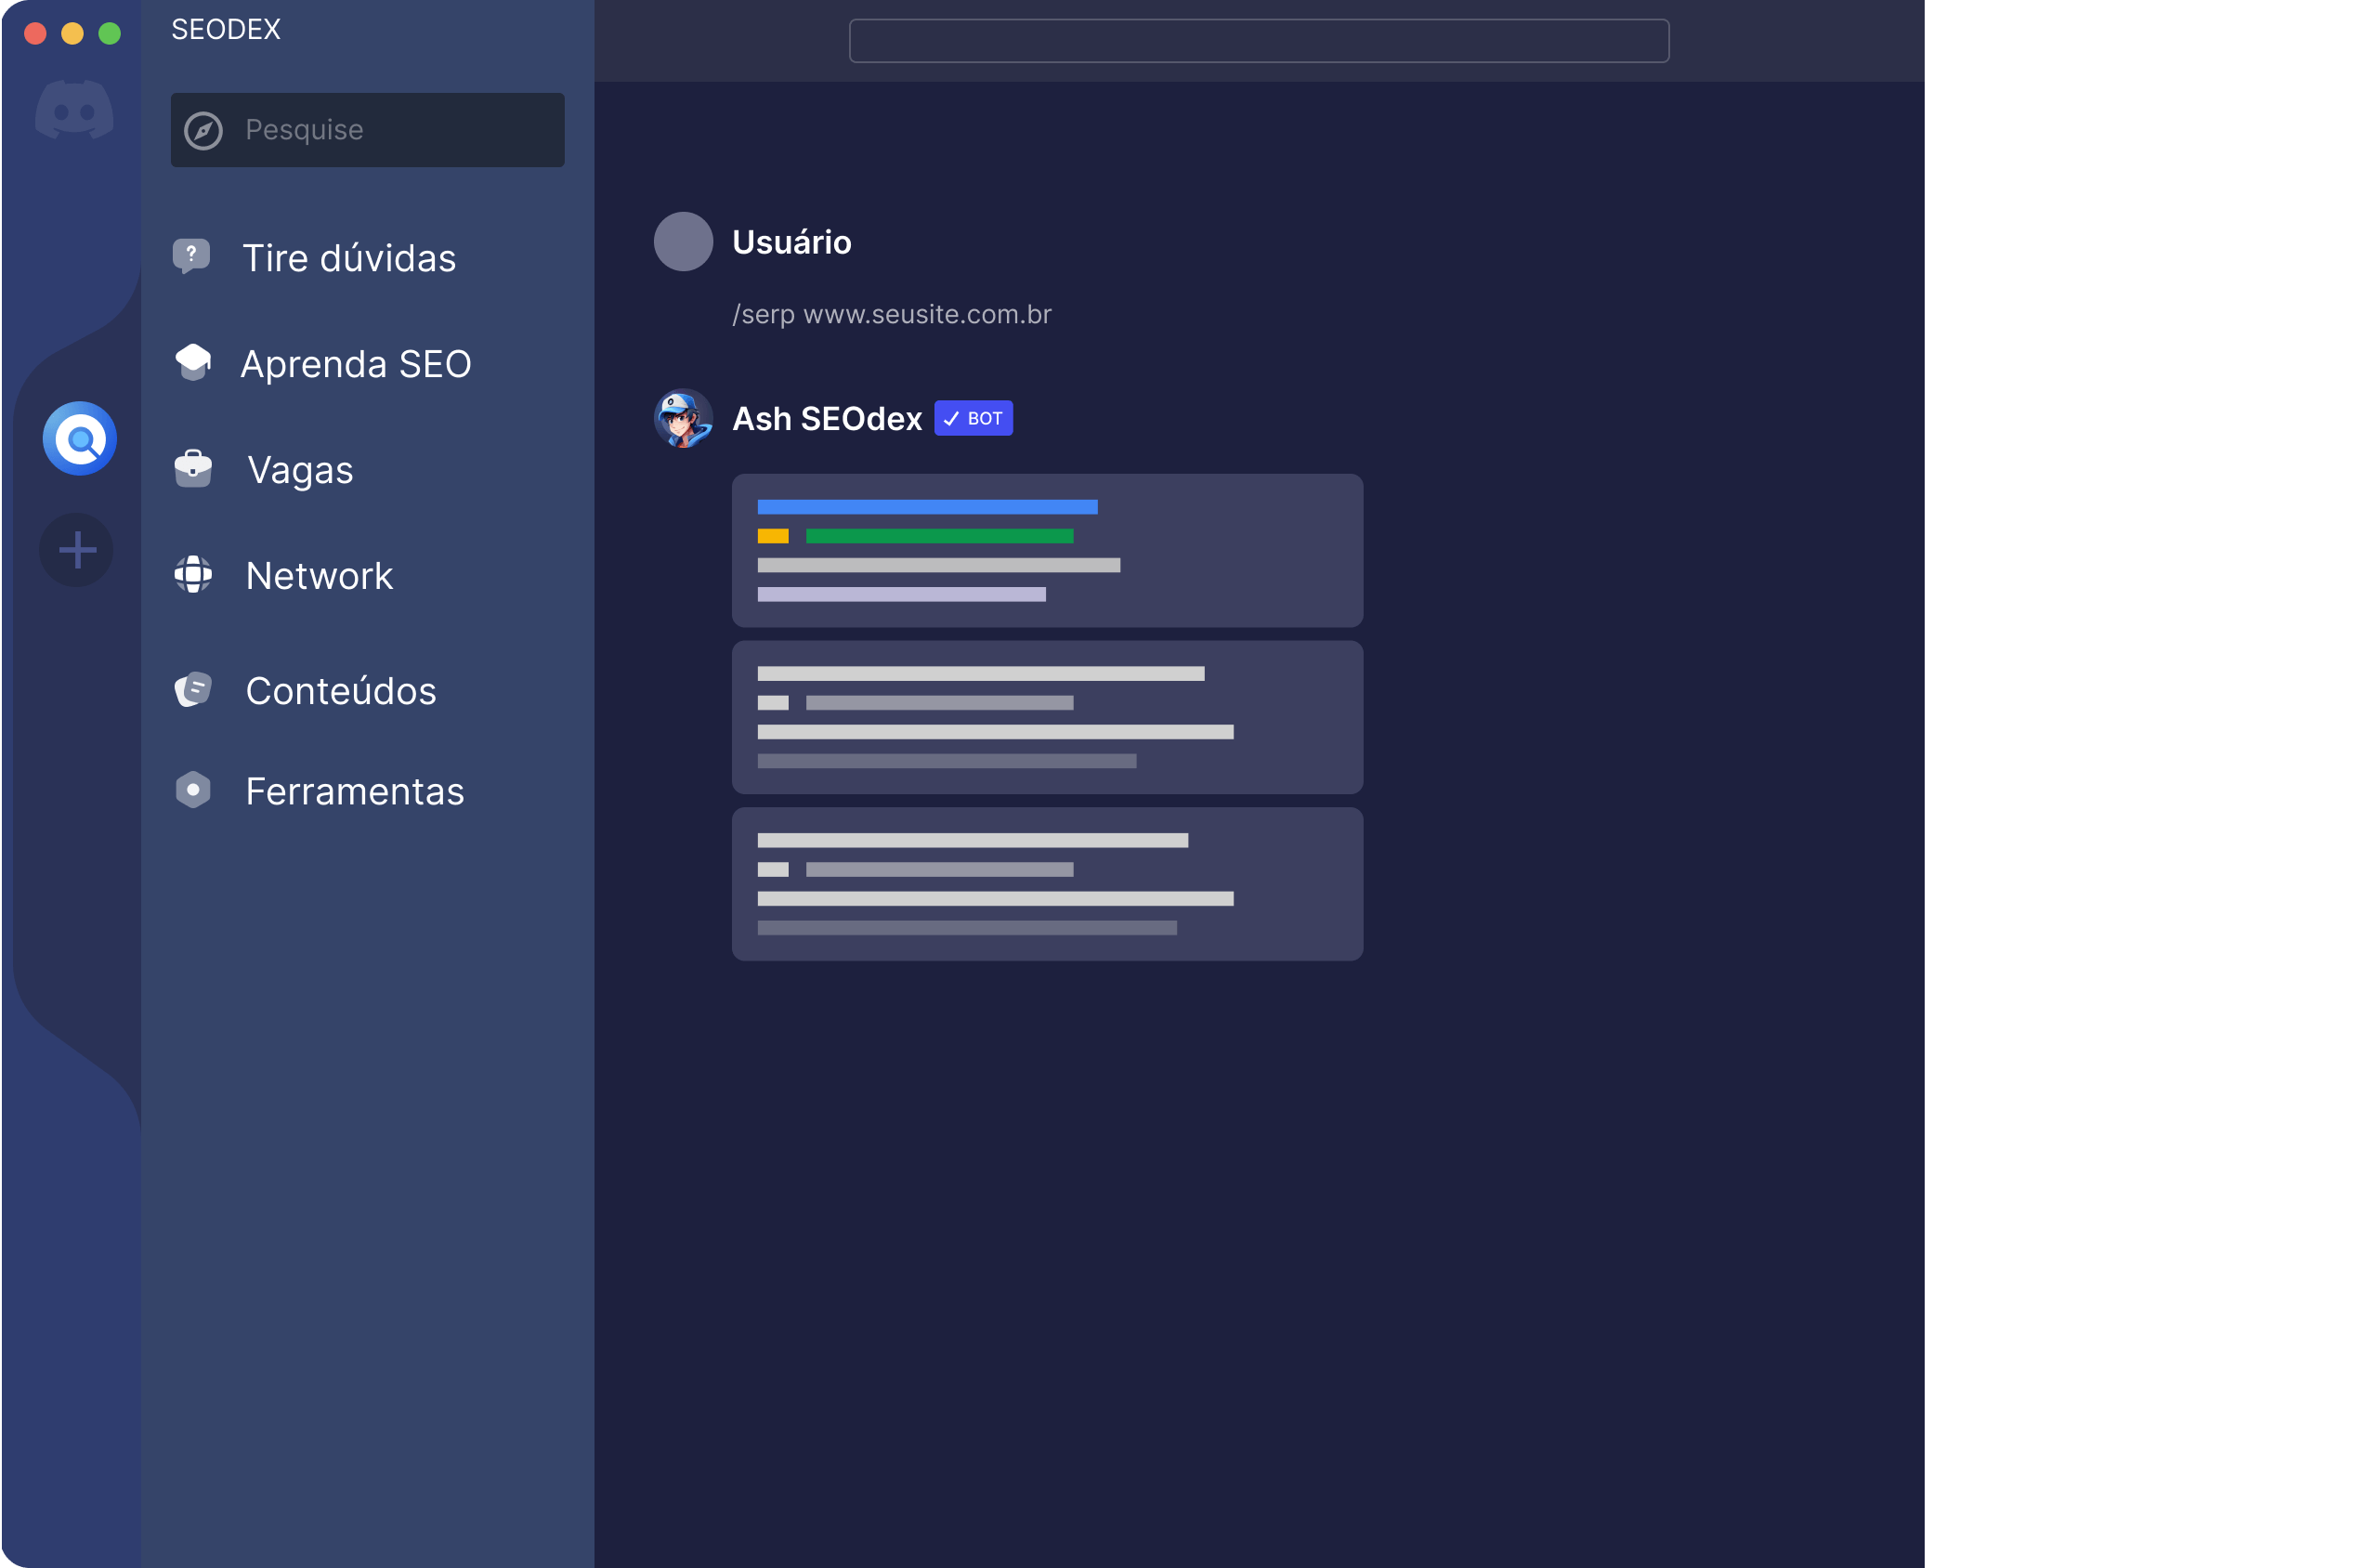Click the first colored SERP result card

click(x=1047, y=550)
